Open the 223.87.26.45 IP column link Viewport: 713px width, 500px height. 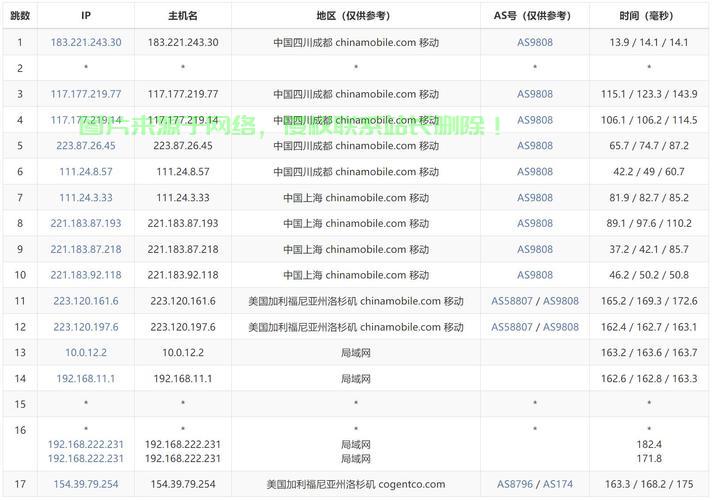tap(86, 146)
